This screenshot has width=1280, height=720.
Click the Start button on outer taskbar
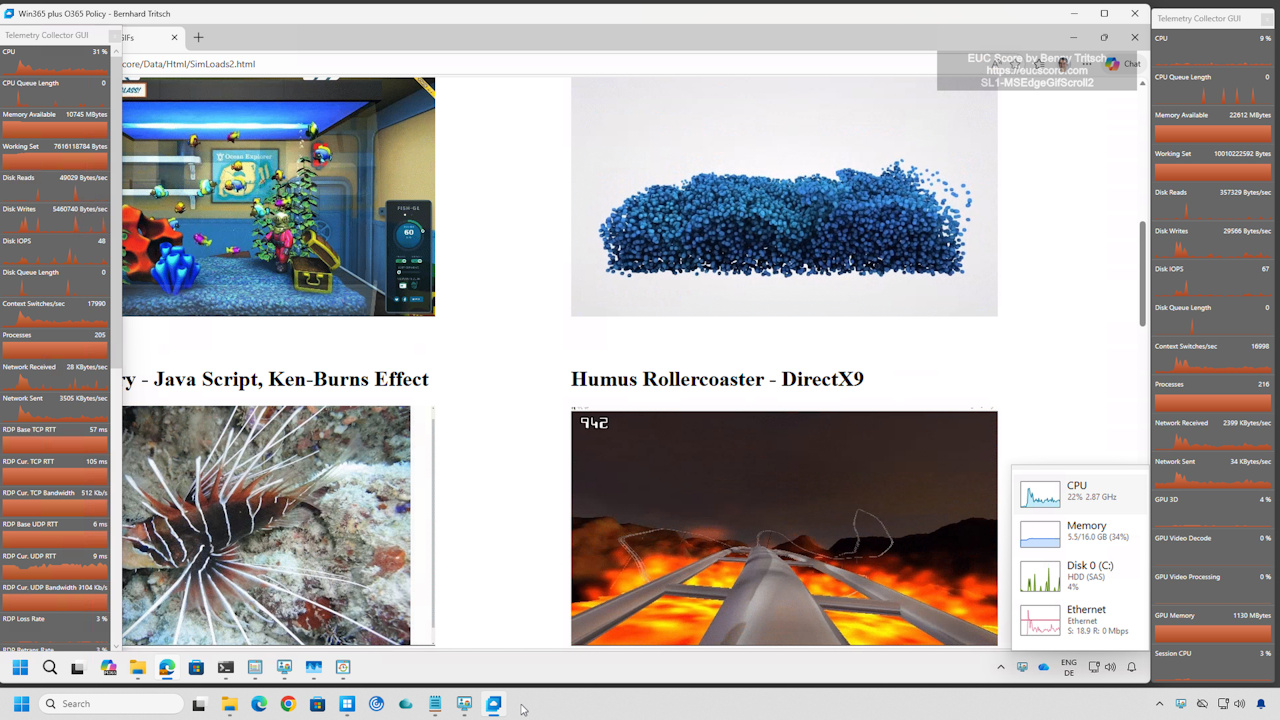[x=21, y=704]
